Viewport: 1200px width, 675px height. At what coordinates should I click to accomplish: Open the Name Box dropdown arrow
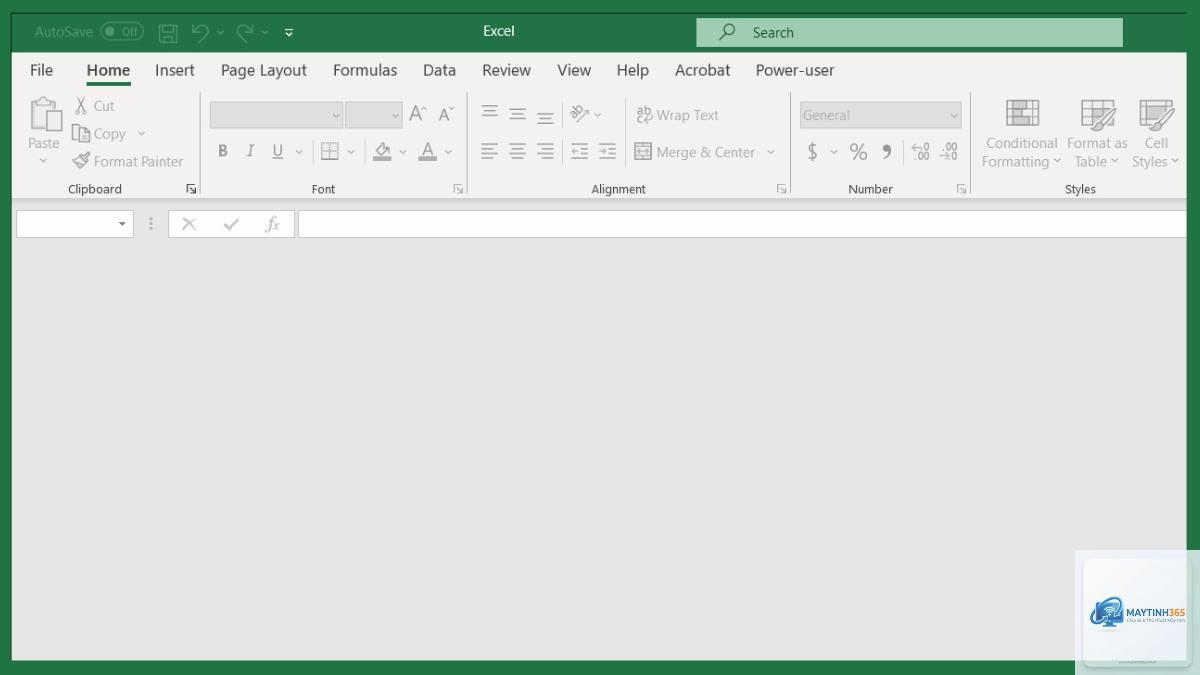(122, 224)
